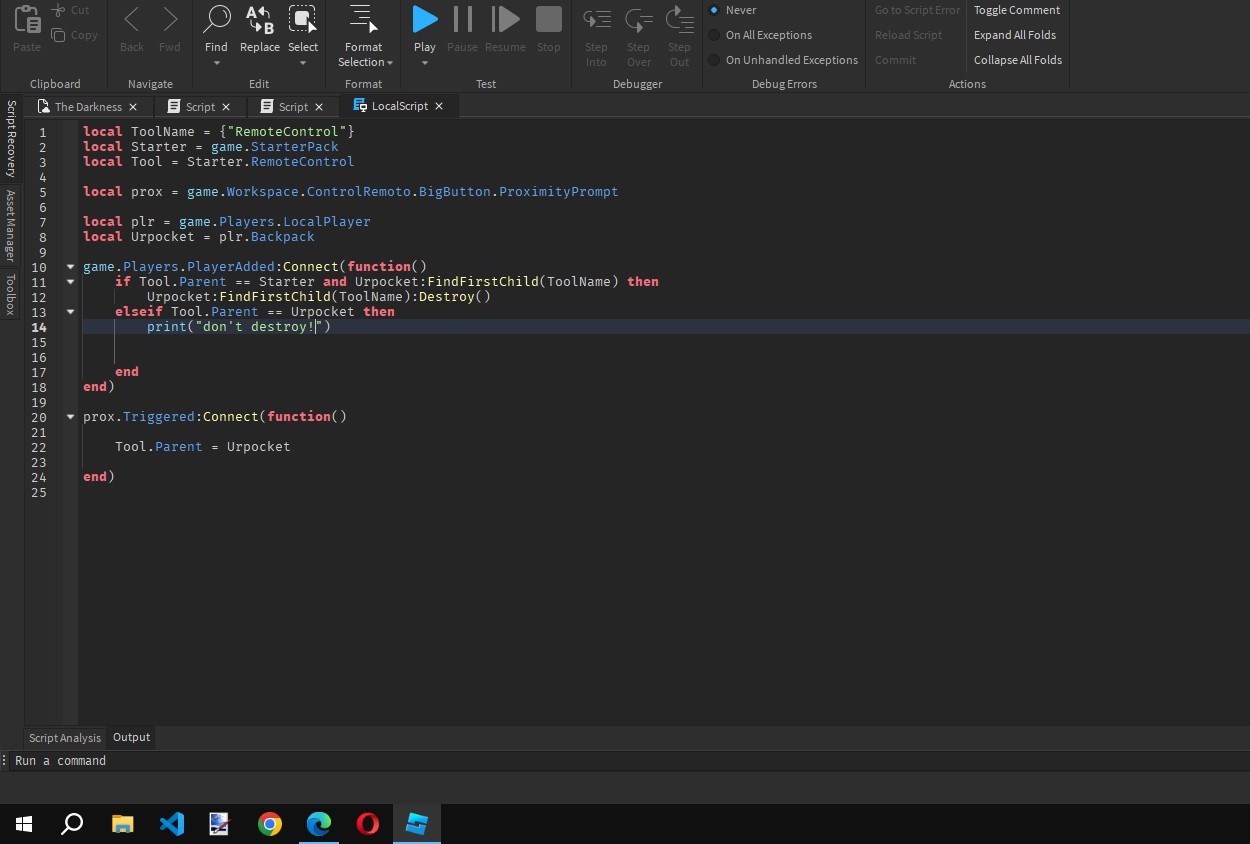The width and height of the screenshot is (1250, 844).
Task: Click the Play button to test the game
Action: point(424,18)
